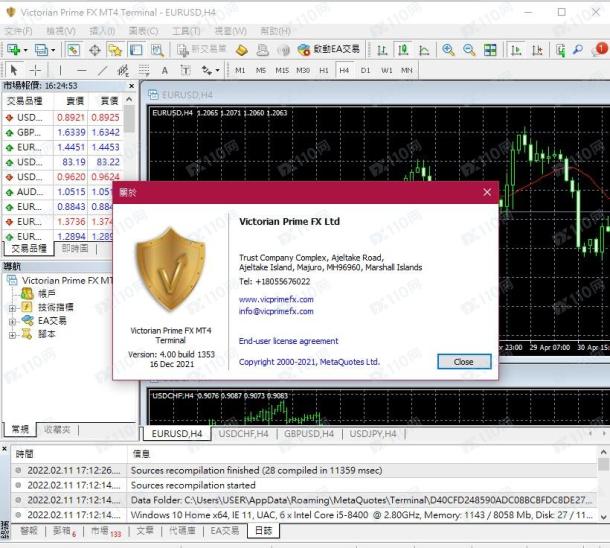Switch chart to candlestick style
Image resolution: width=610 pixels, height=548 pixels.
click(x=403, y=50)
